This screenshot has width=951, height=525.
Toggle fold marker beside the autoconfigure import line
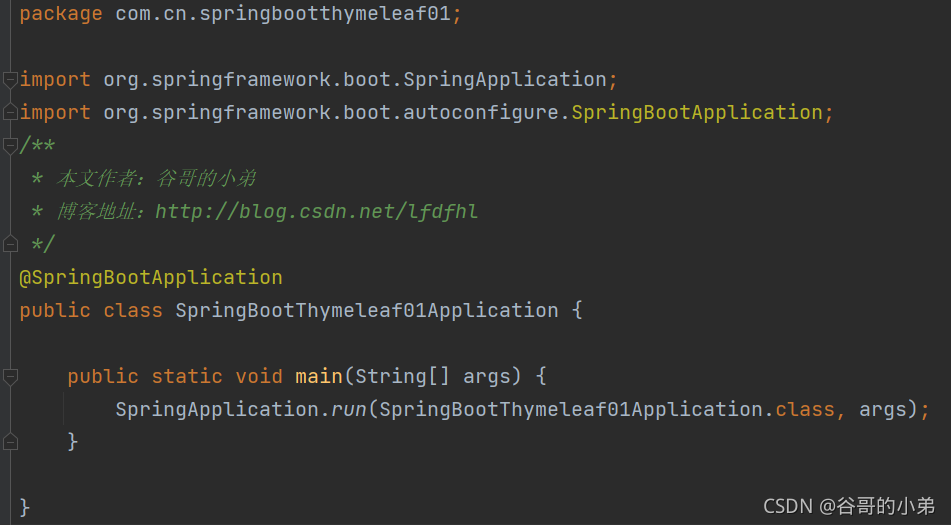(x=10, y=112)
